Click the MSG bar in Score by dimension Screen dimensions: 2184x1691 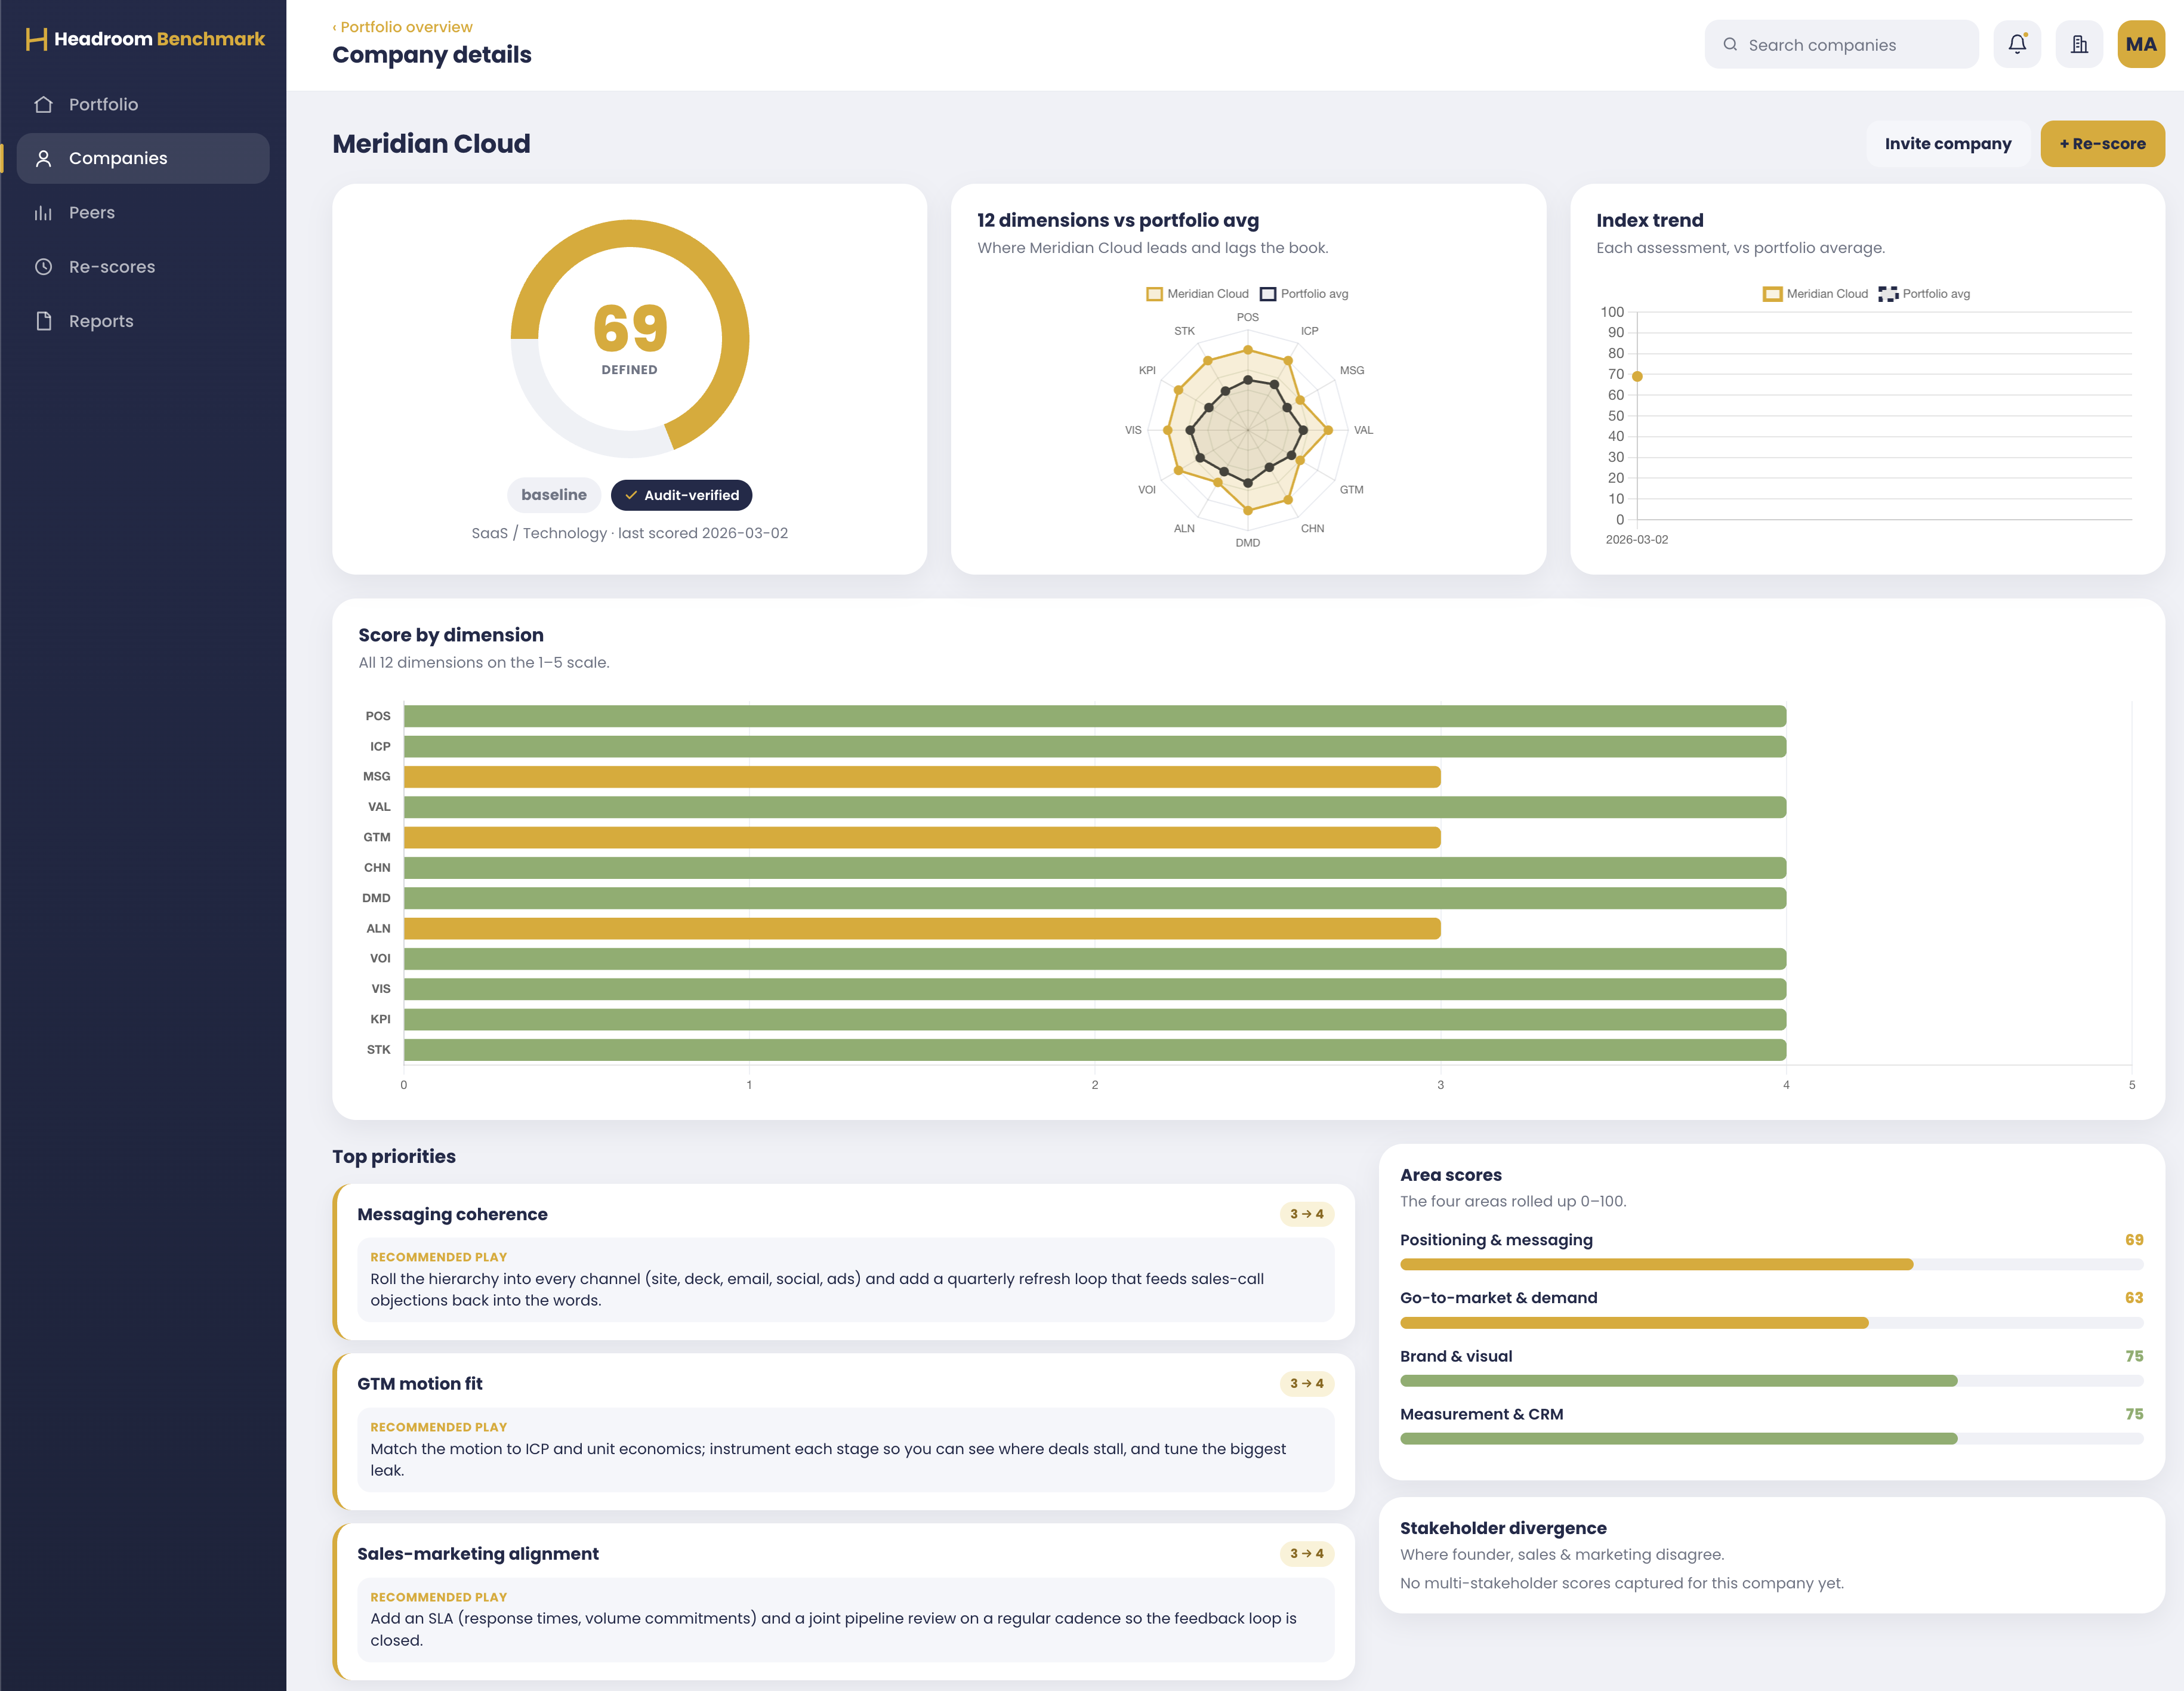click(x=922, y=777)
